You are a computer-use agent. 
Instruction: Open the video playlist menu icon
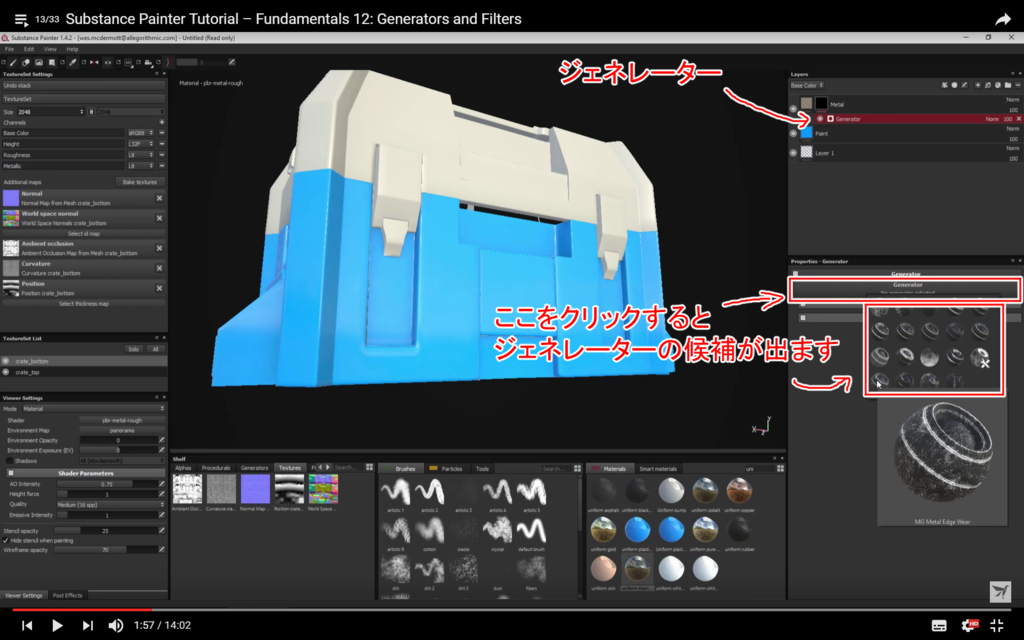tap(21, 20)
